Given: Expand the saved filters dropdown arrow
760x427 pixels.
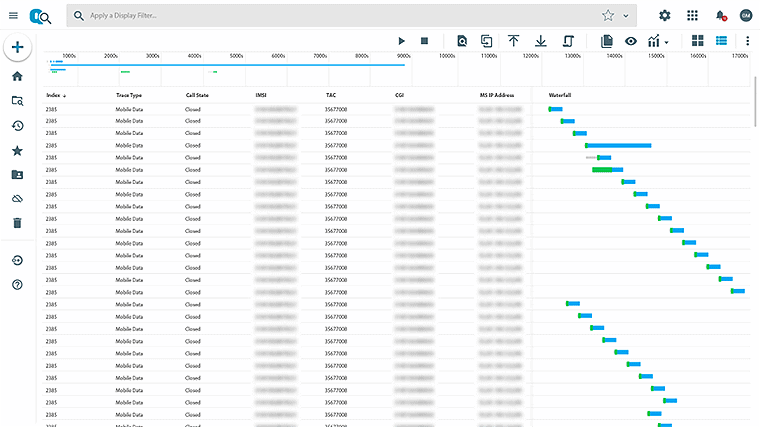Looking at the screenshot, I should click(x=626, y=16).
